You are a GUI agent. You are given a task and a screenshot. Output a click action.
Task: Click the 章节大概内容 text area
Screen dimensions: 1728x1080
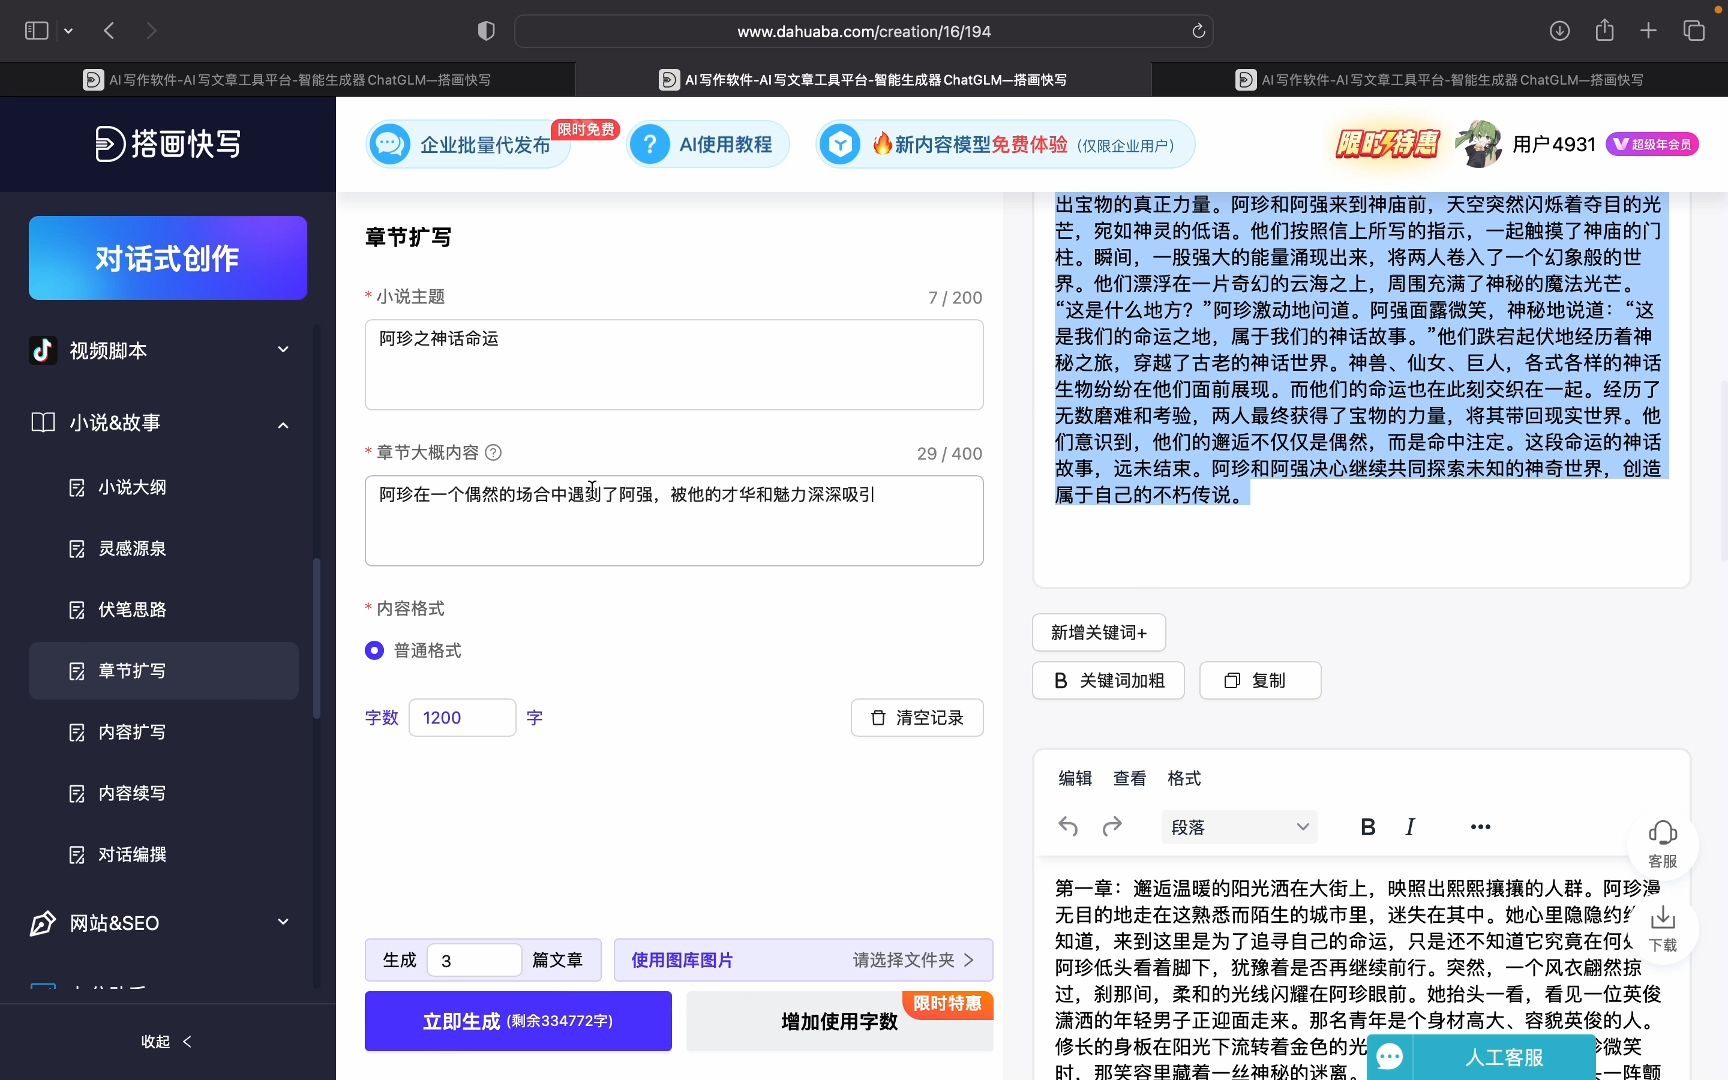click(x=674, y=520)
